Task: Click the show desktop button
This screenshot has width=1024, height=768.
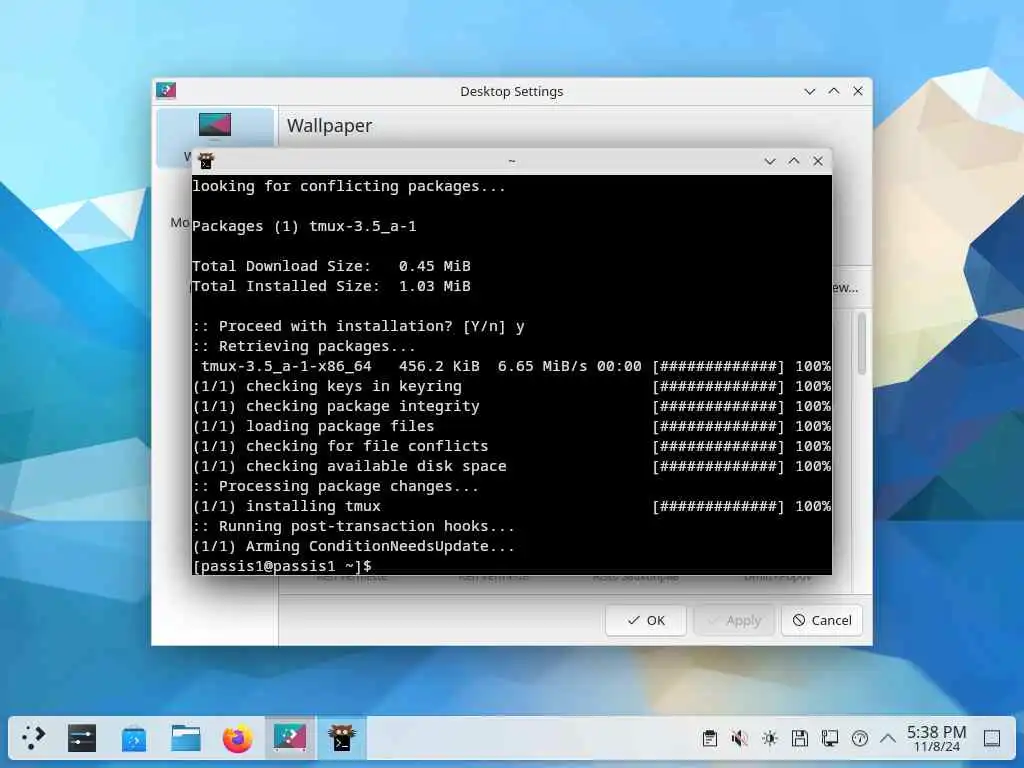Action: (992, 739)
